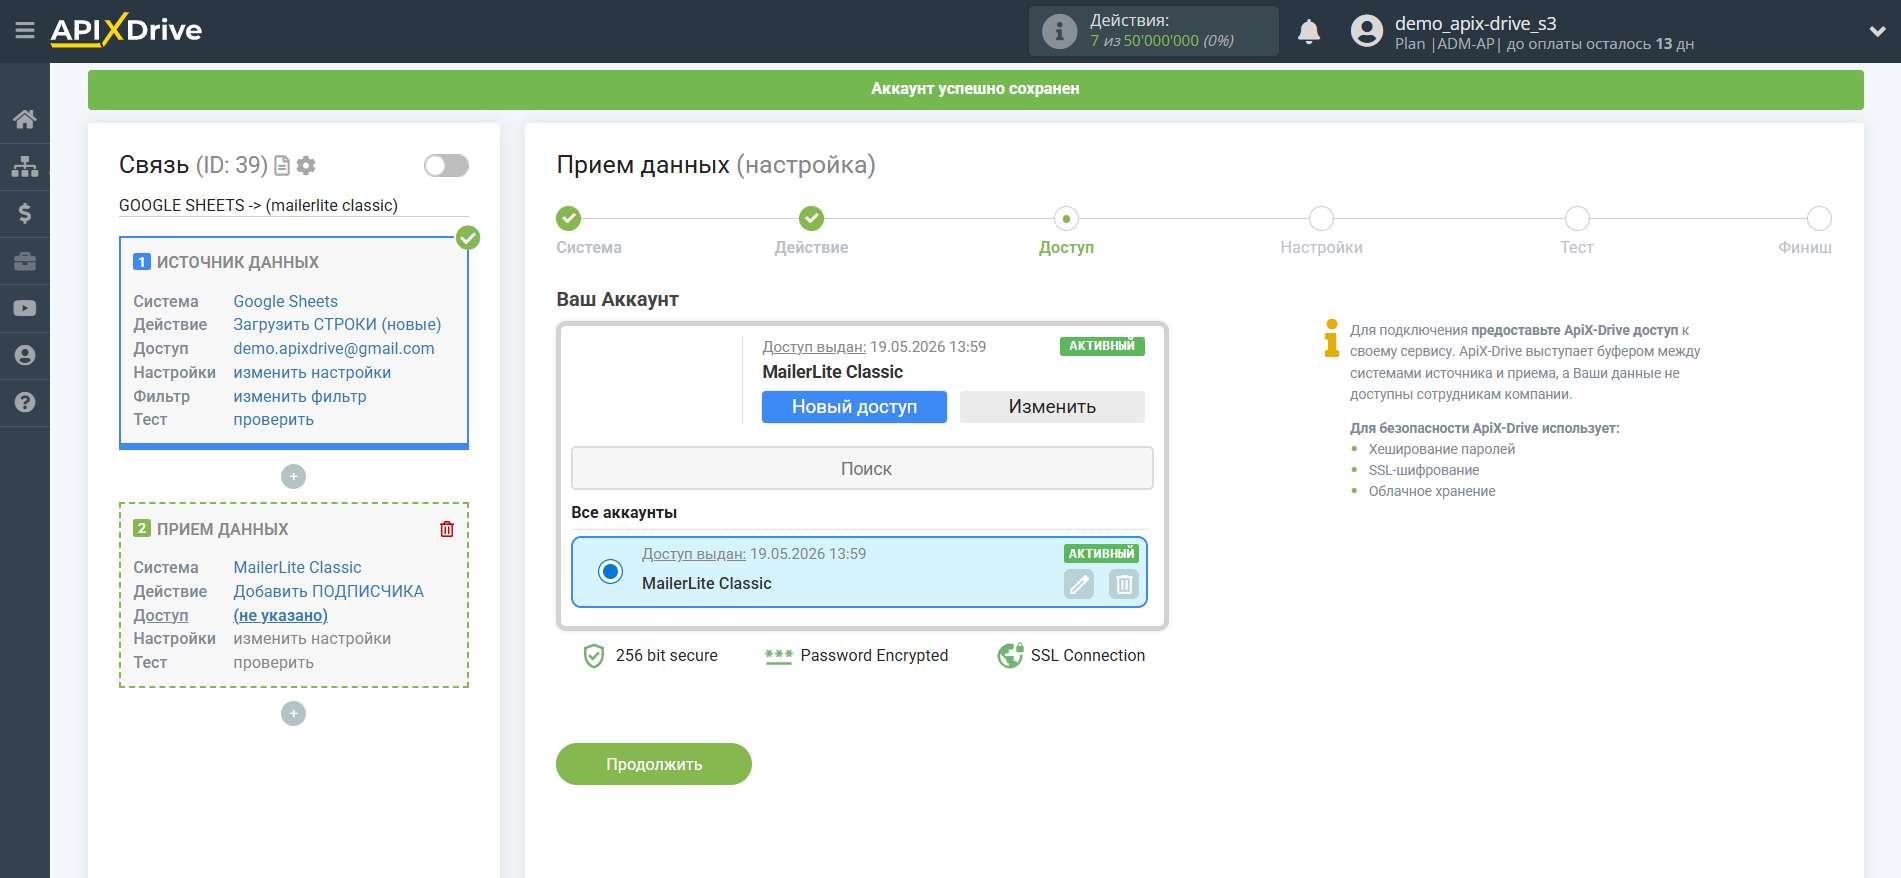Open the home sidebar icon
The height and width of the screenshot is (878, 1901).
coord(25,119)
